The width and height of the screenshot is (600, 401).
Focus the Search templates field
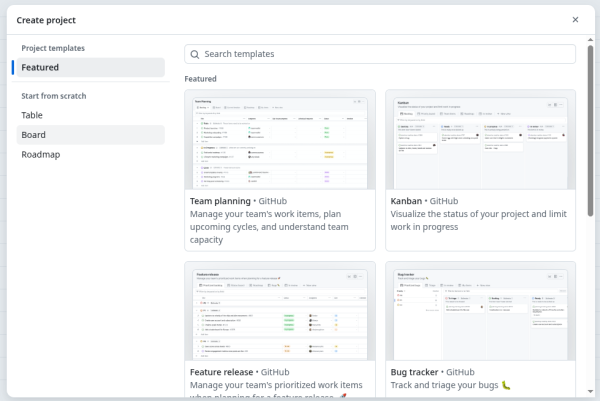coord(380,54)
